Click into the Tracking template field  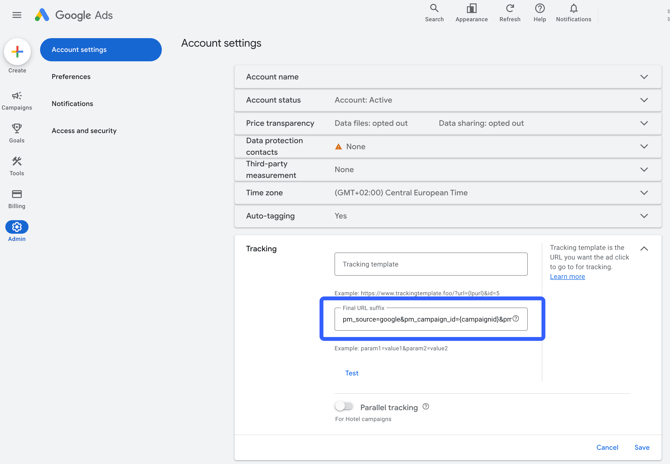[x=431, y=264]
